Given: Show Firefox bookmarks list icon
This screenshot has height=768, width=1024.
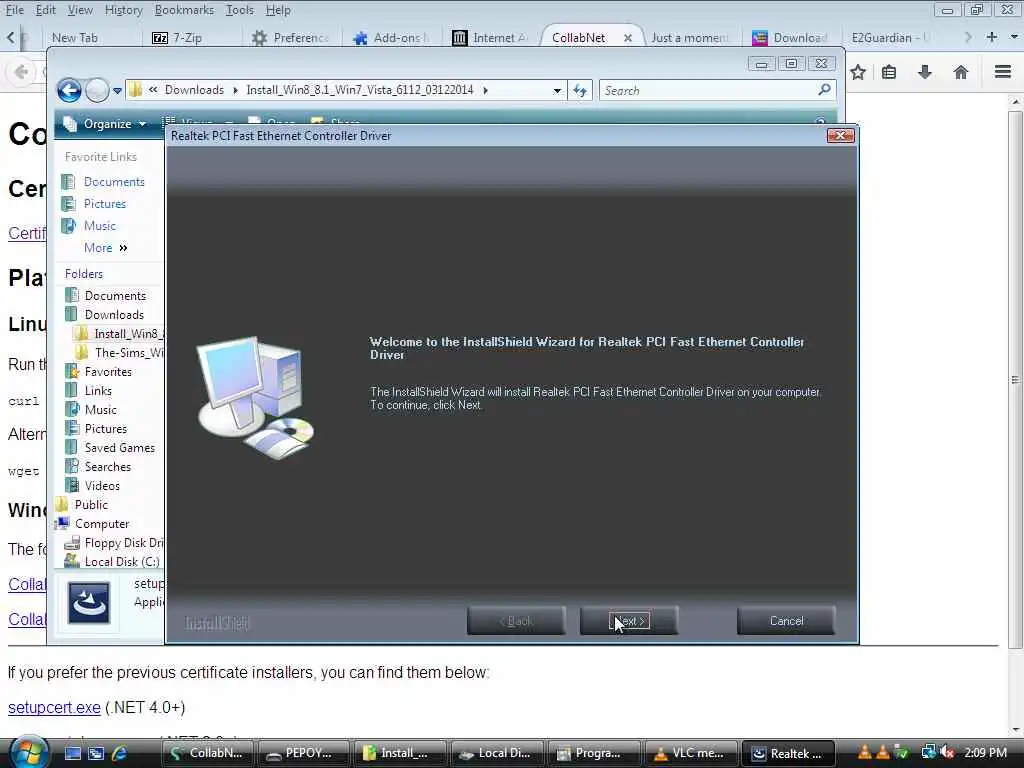Looking at the screenshot, I should click(889, 72).
